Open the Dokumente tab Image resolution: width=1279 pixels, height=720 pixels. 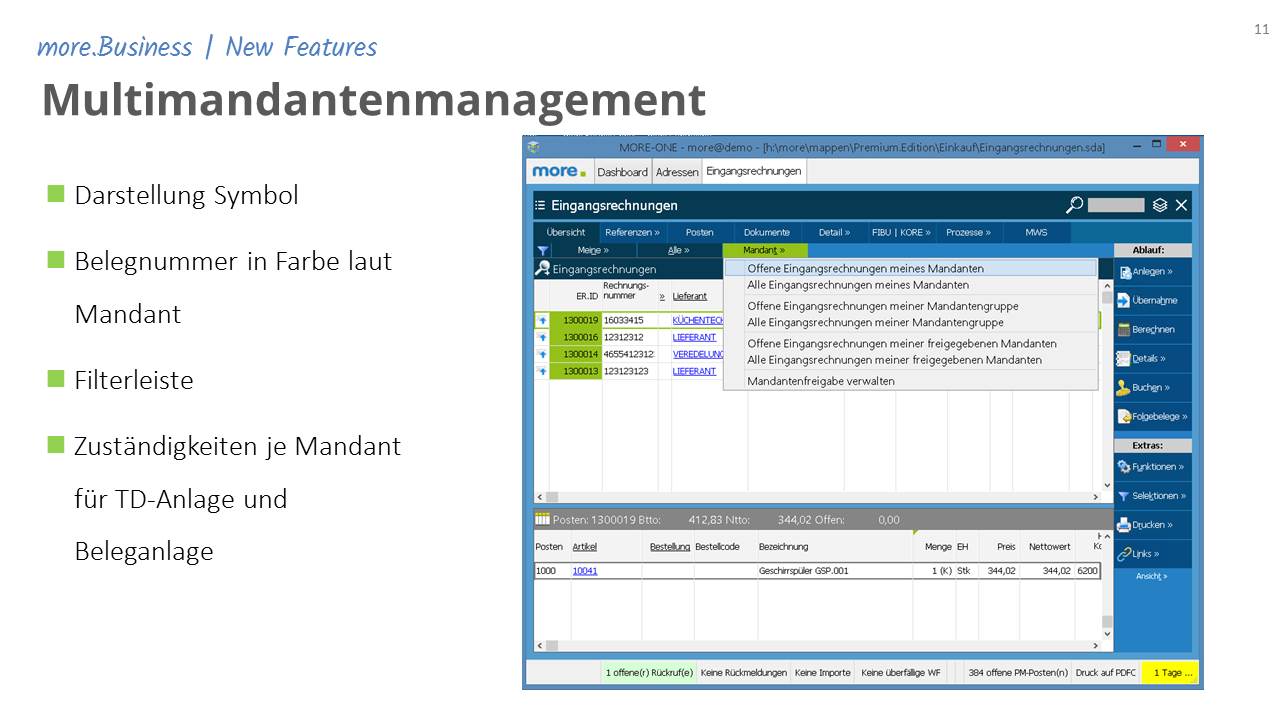(x=767, y=232)
